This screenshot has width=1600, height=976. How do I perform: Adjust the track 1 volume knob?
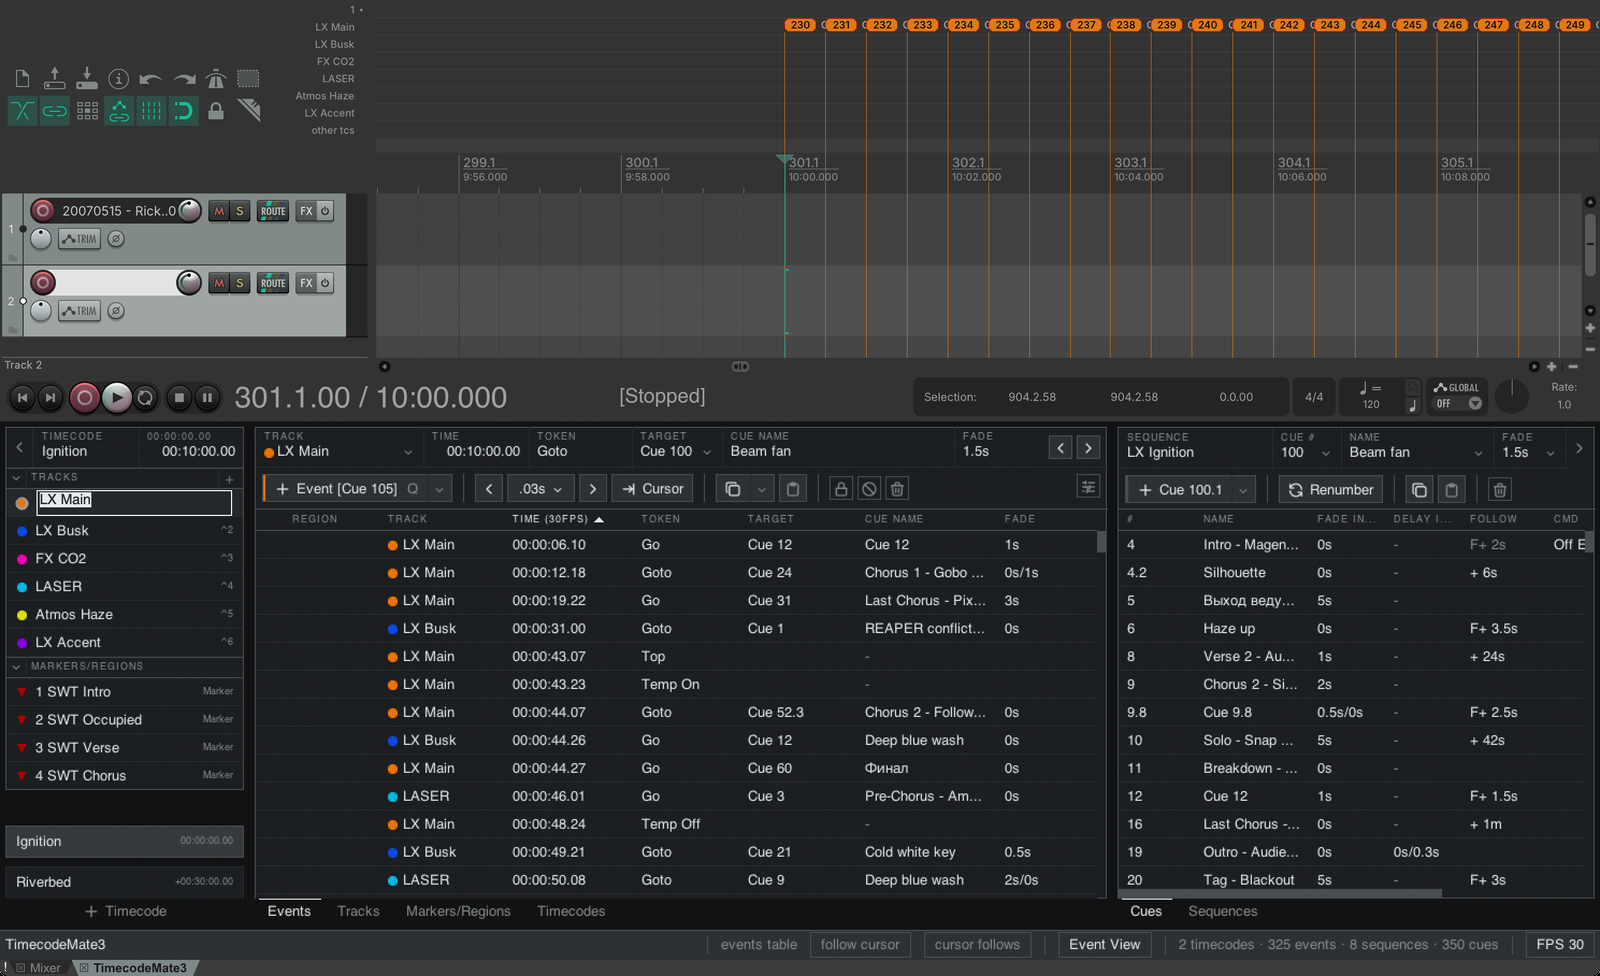pyautogui.click(x=189, y=210)
